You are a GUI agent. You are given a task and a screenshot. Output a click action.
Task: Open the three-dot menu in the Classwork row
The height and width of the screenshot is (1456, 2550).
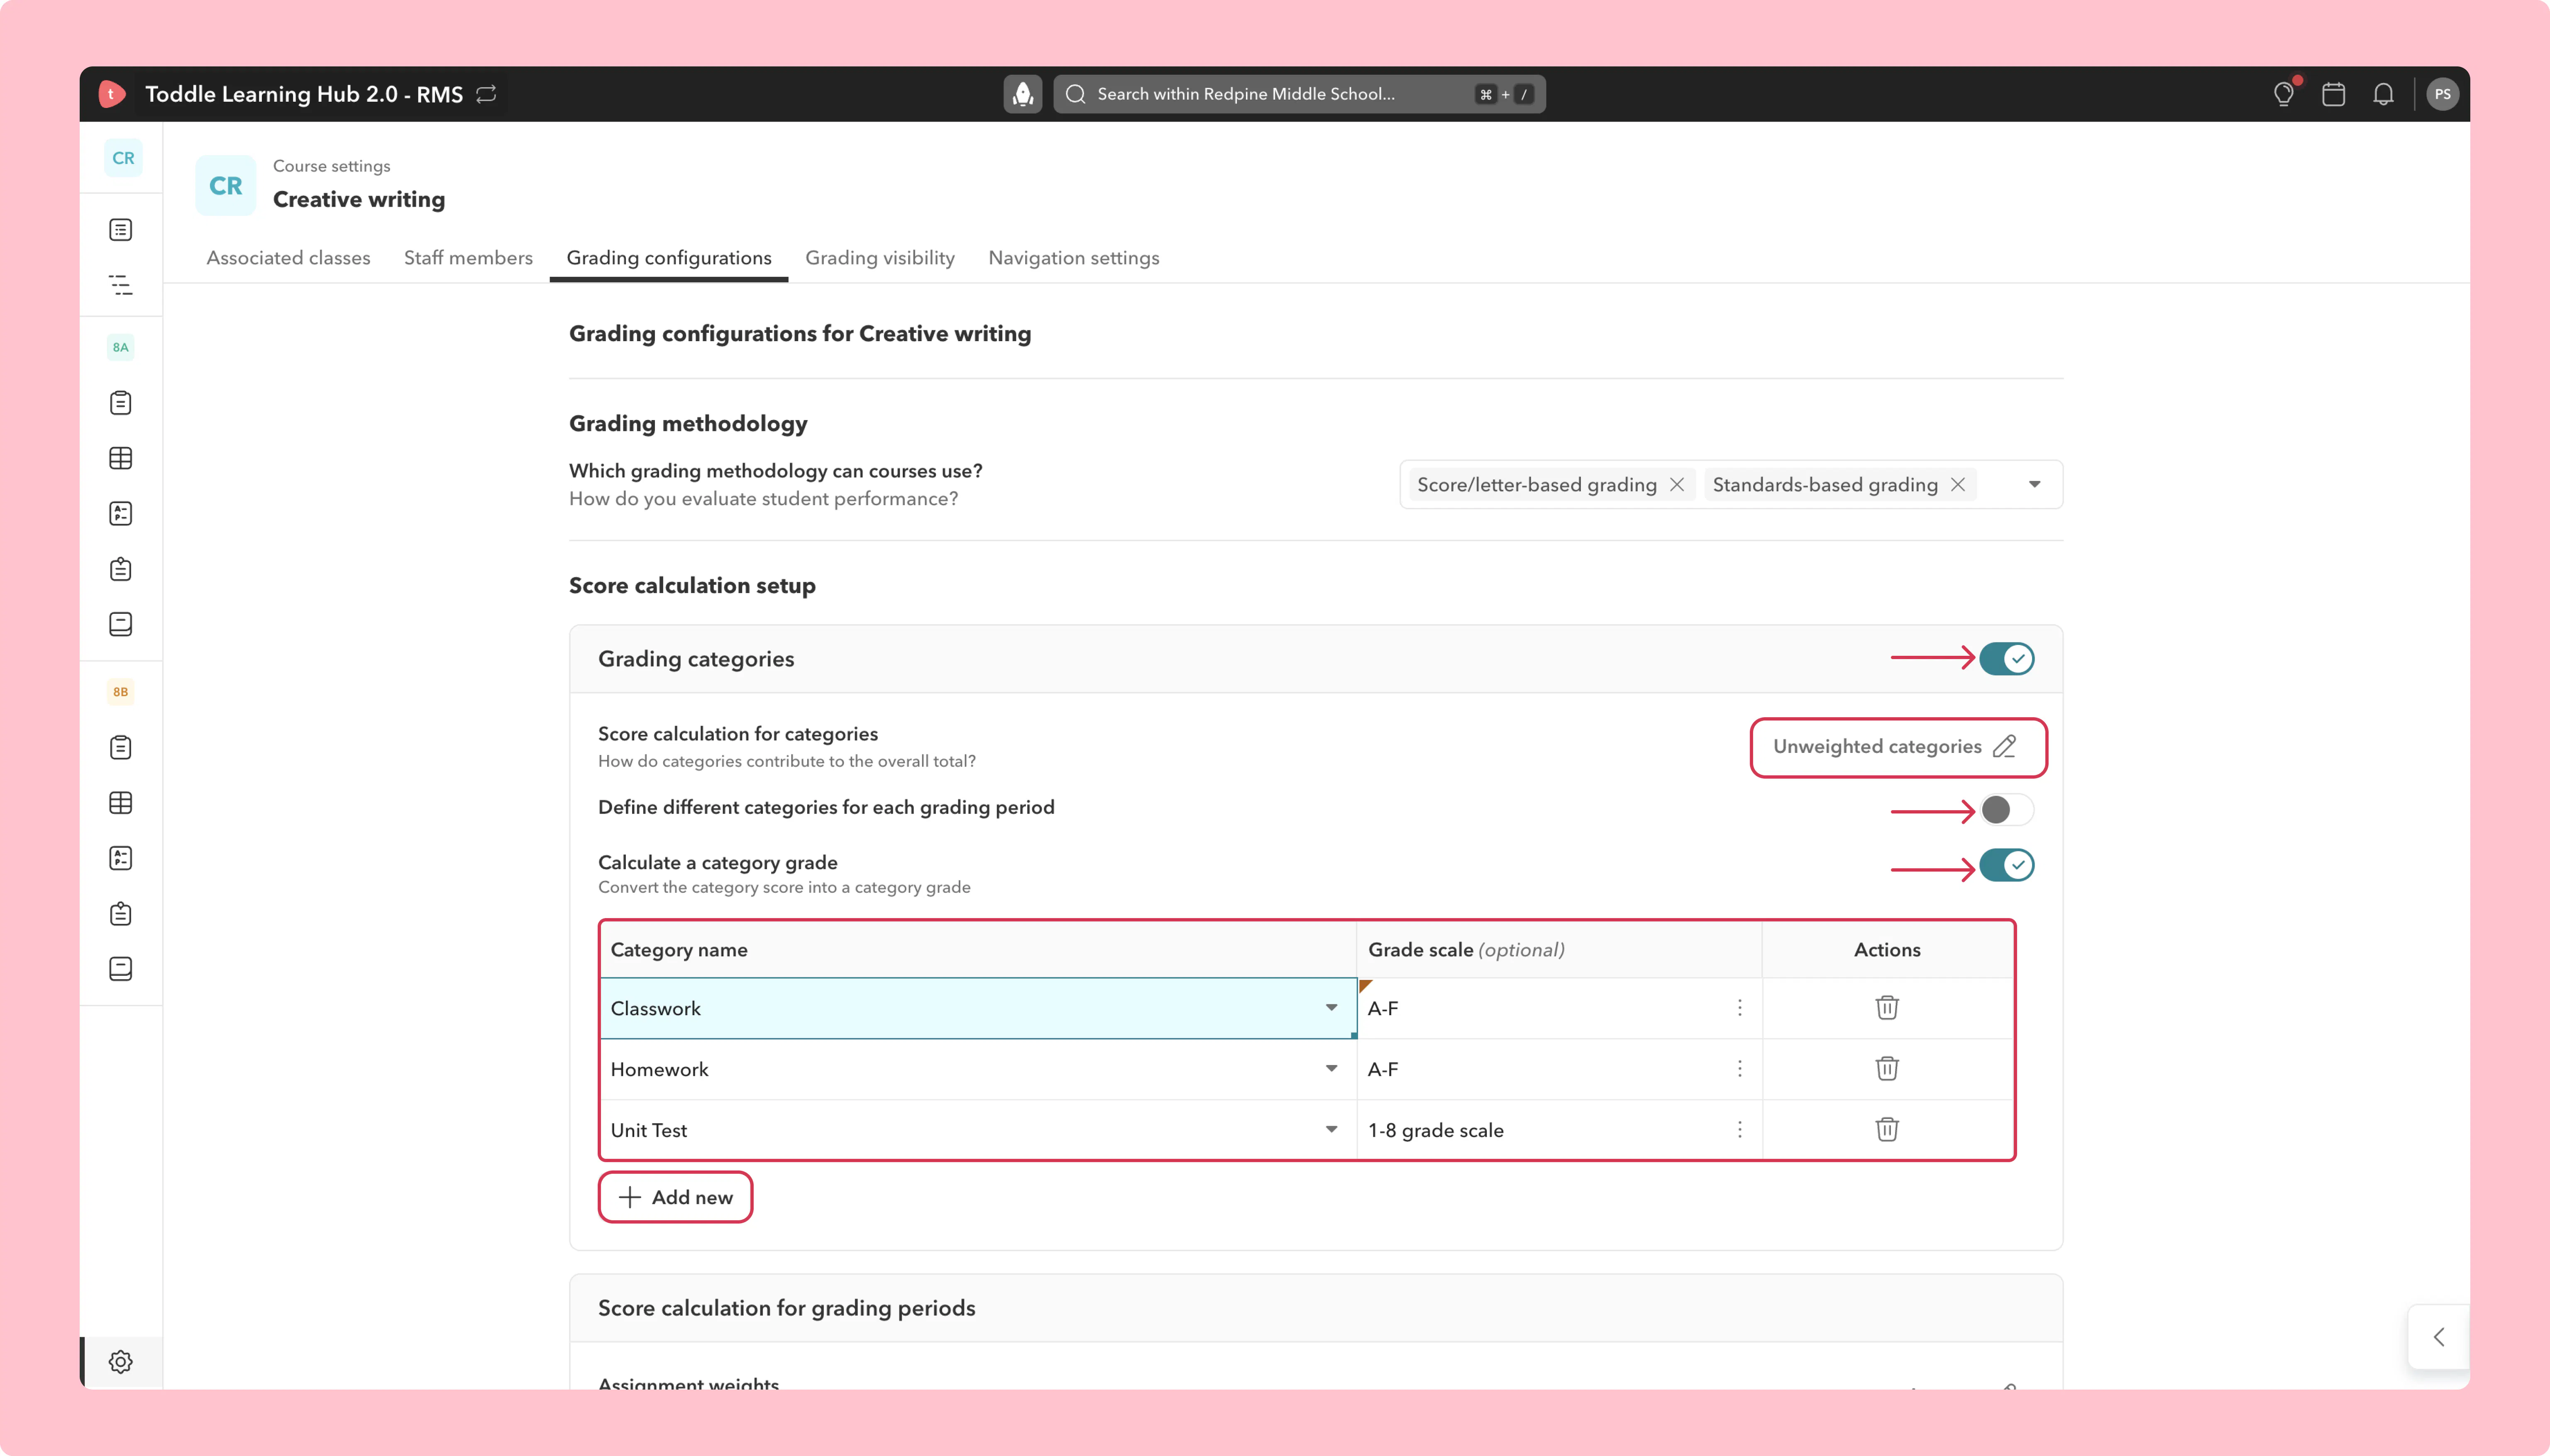point(1740,1008)
